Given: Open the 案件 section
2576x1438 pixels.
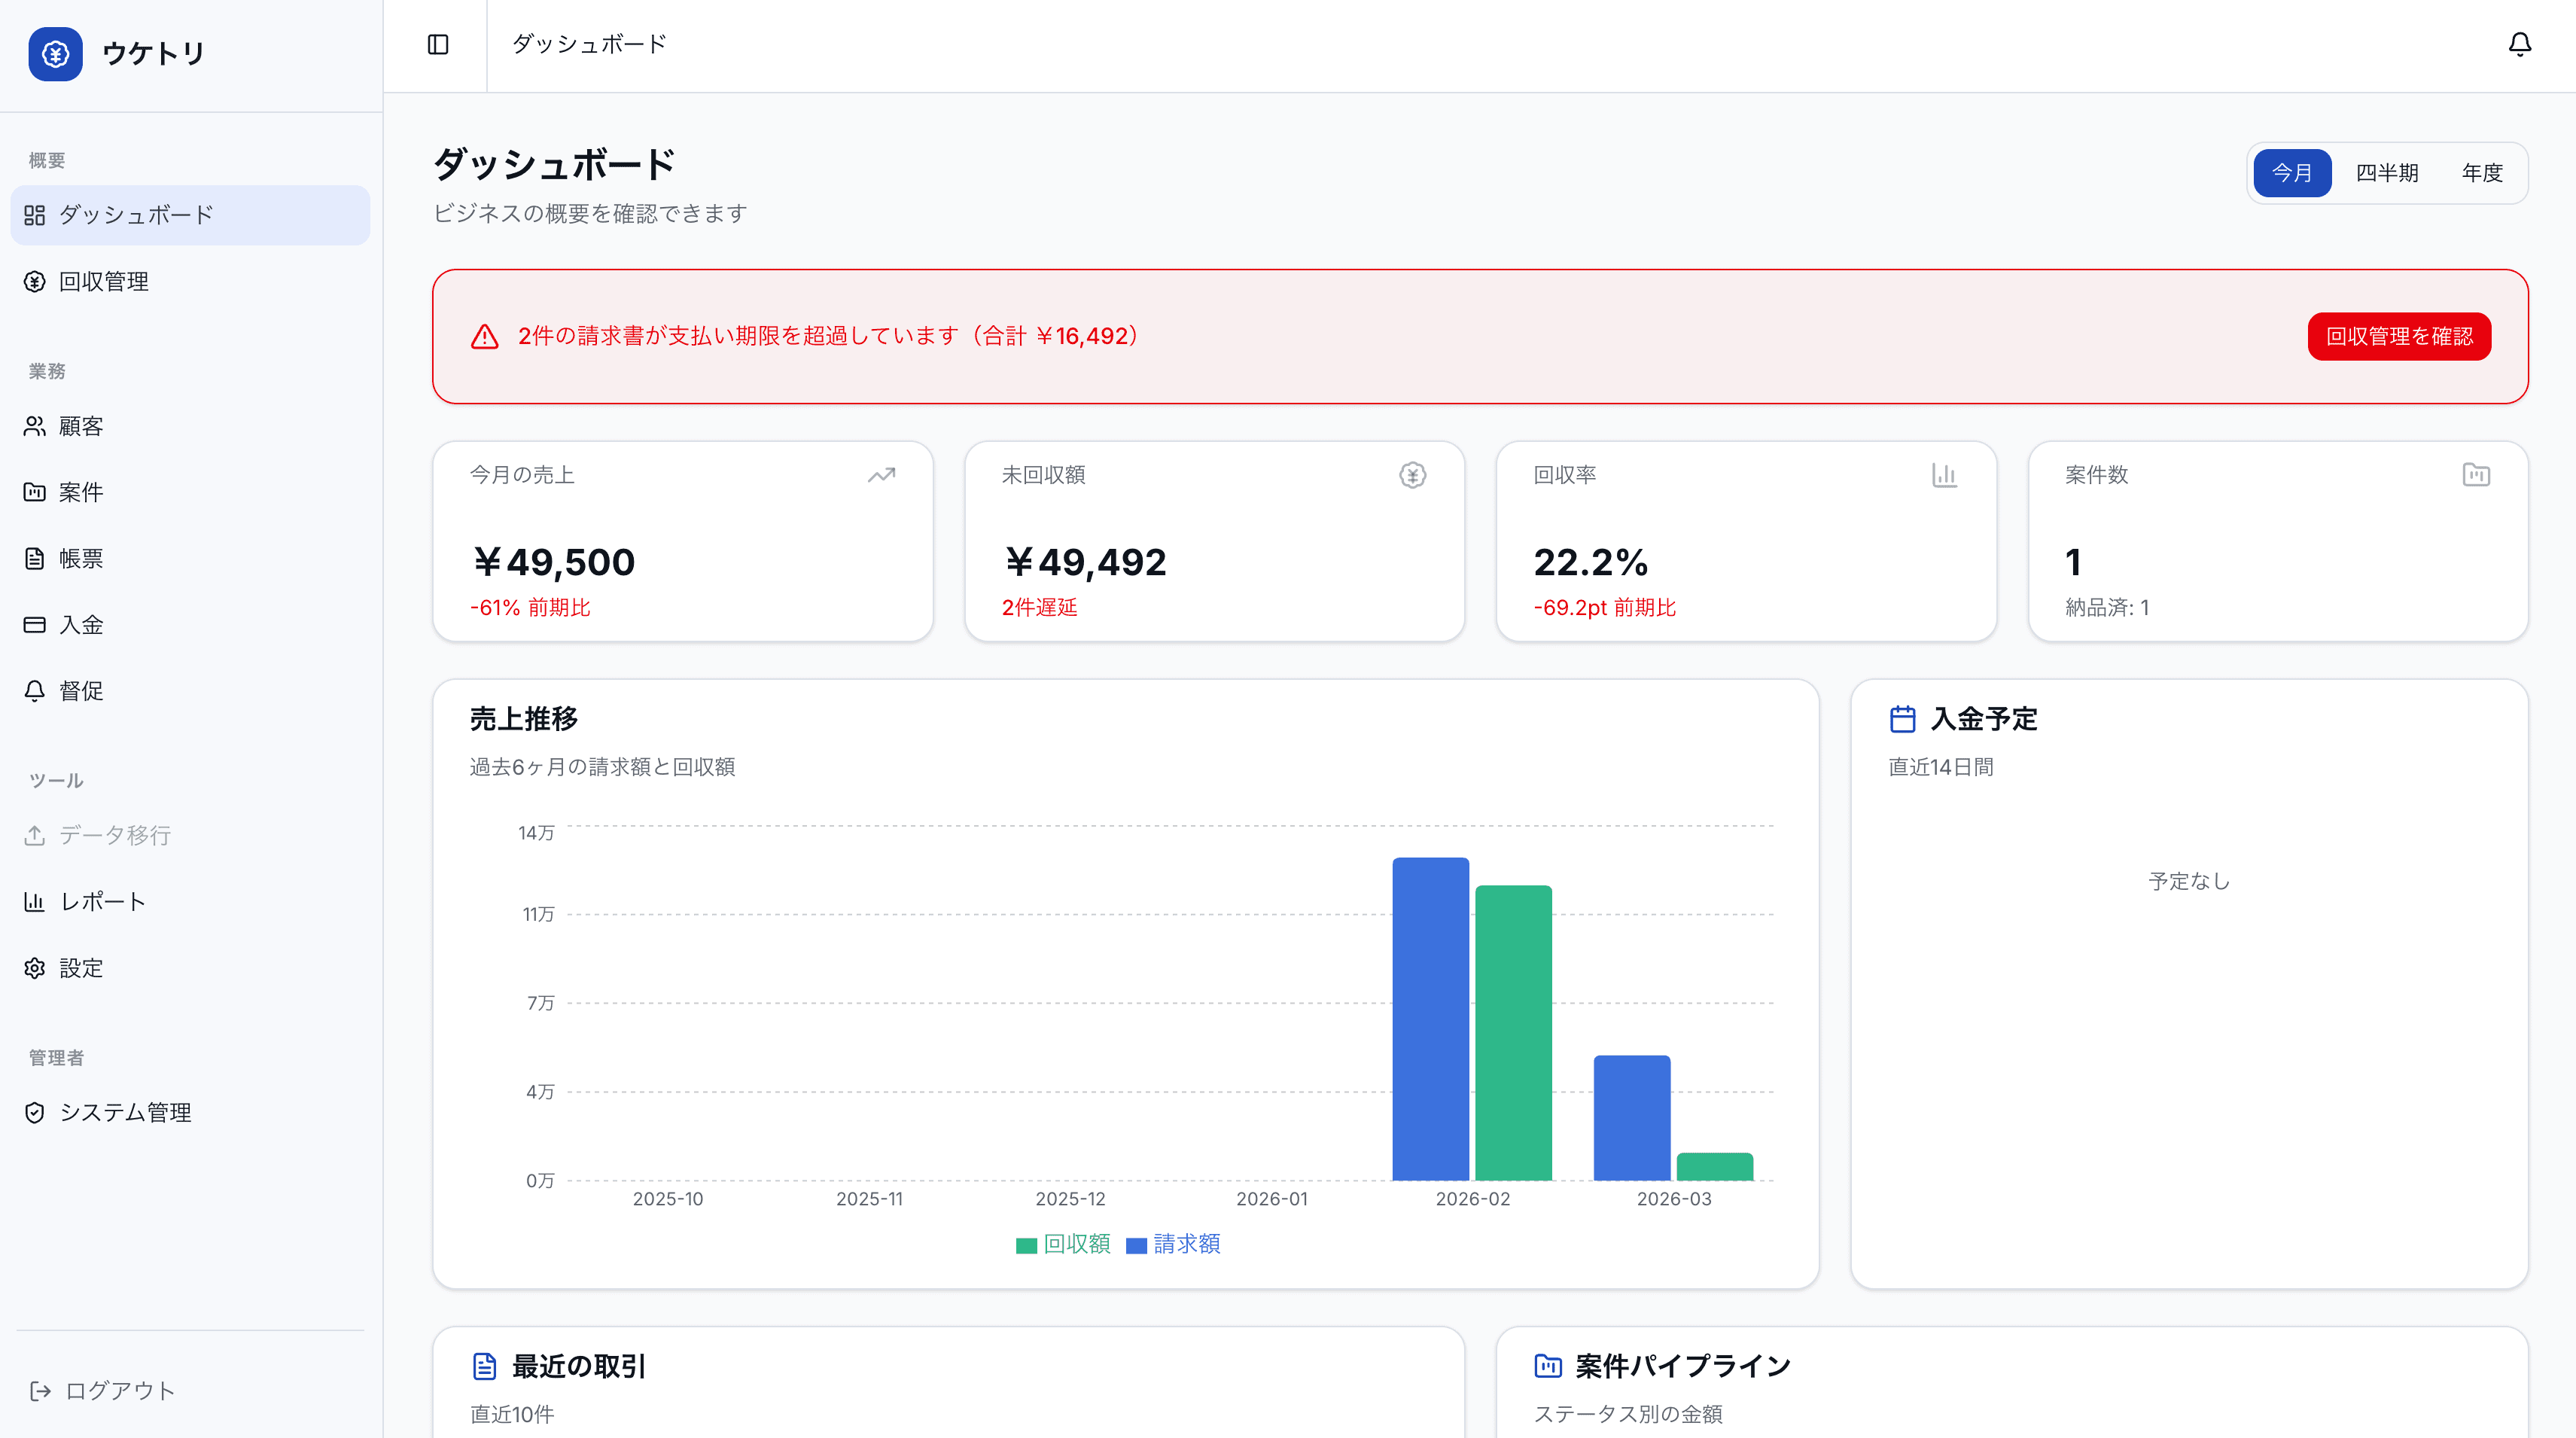Looking at the screenshot, I should point(81,491).
